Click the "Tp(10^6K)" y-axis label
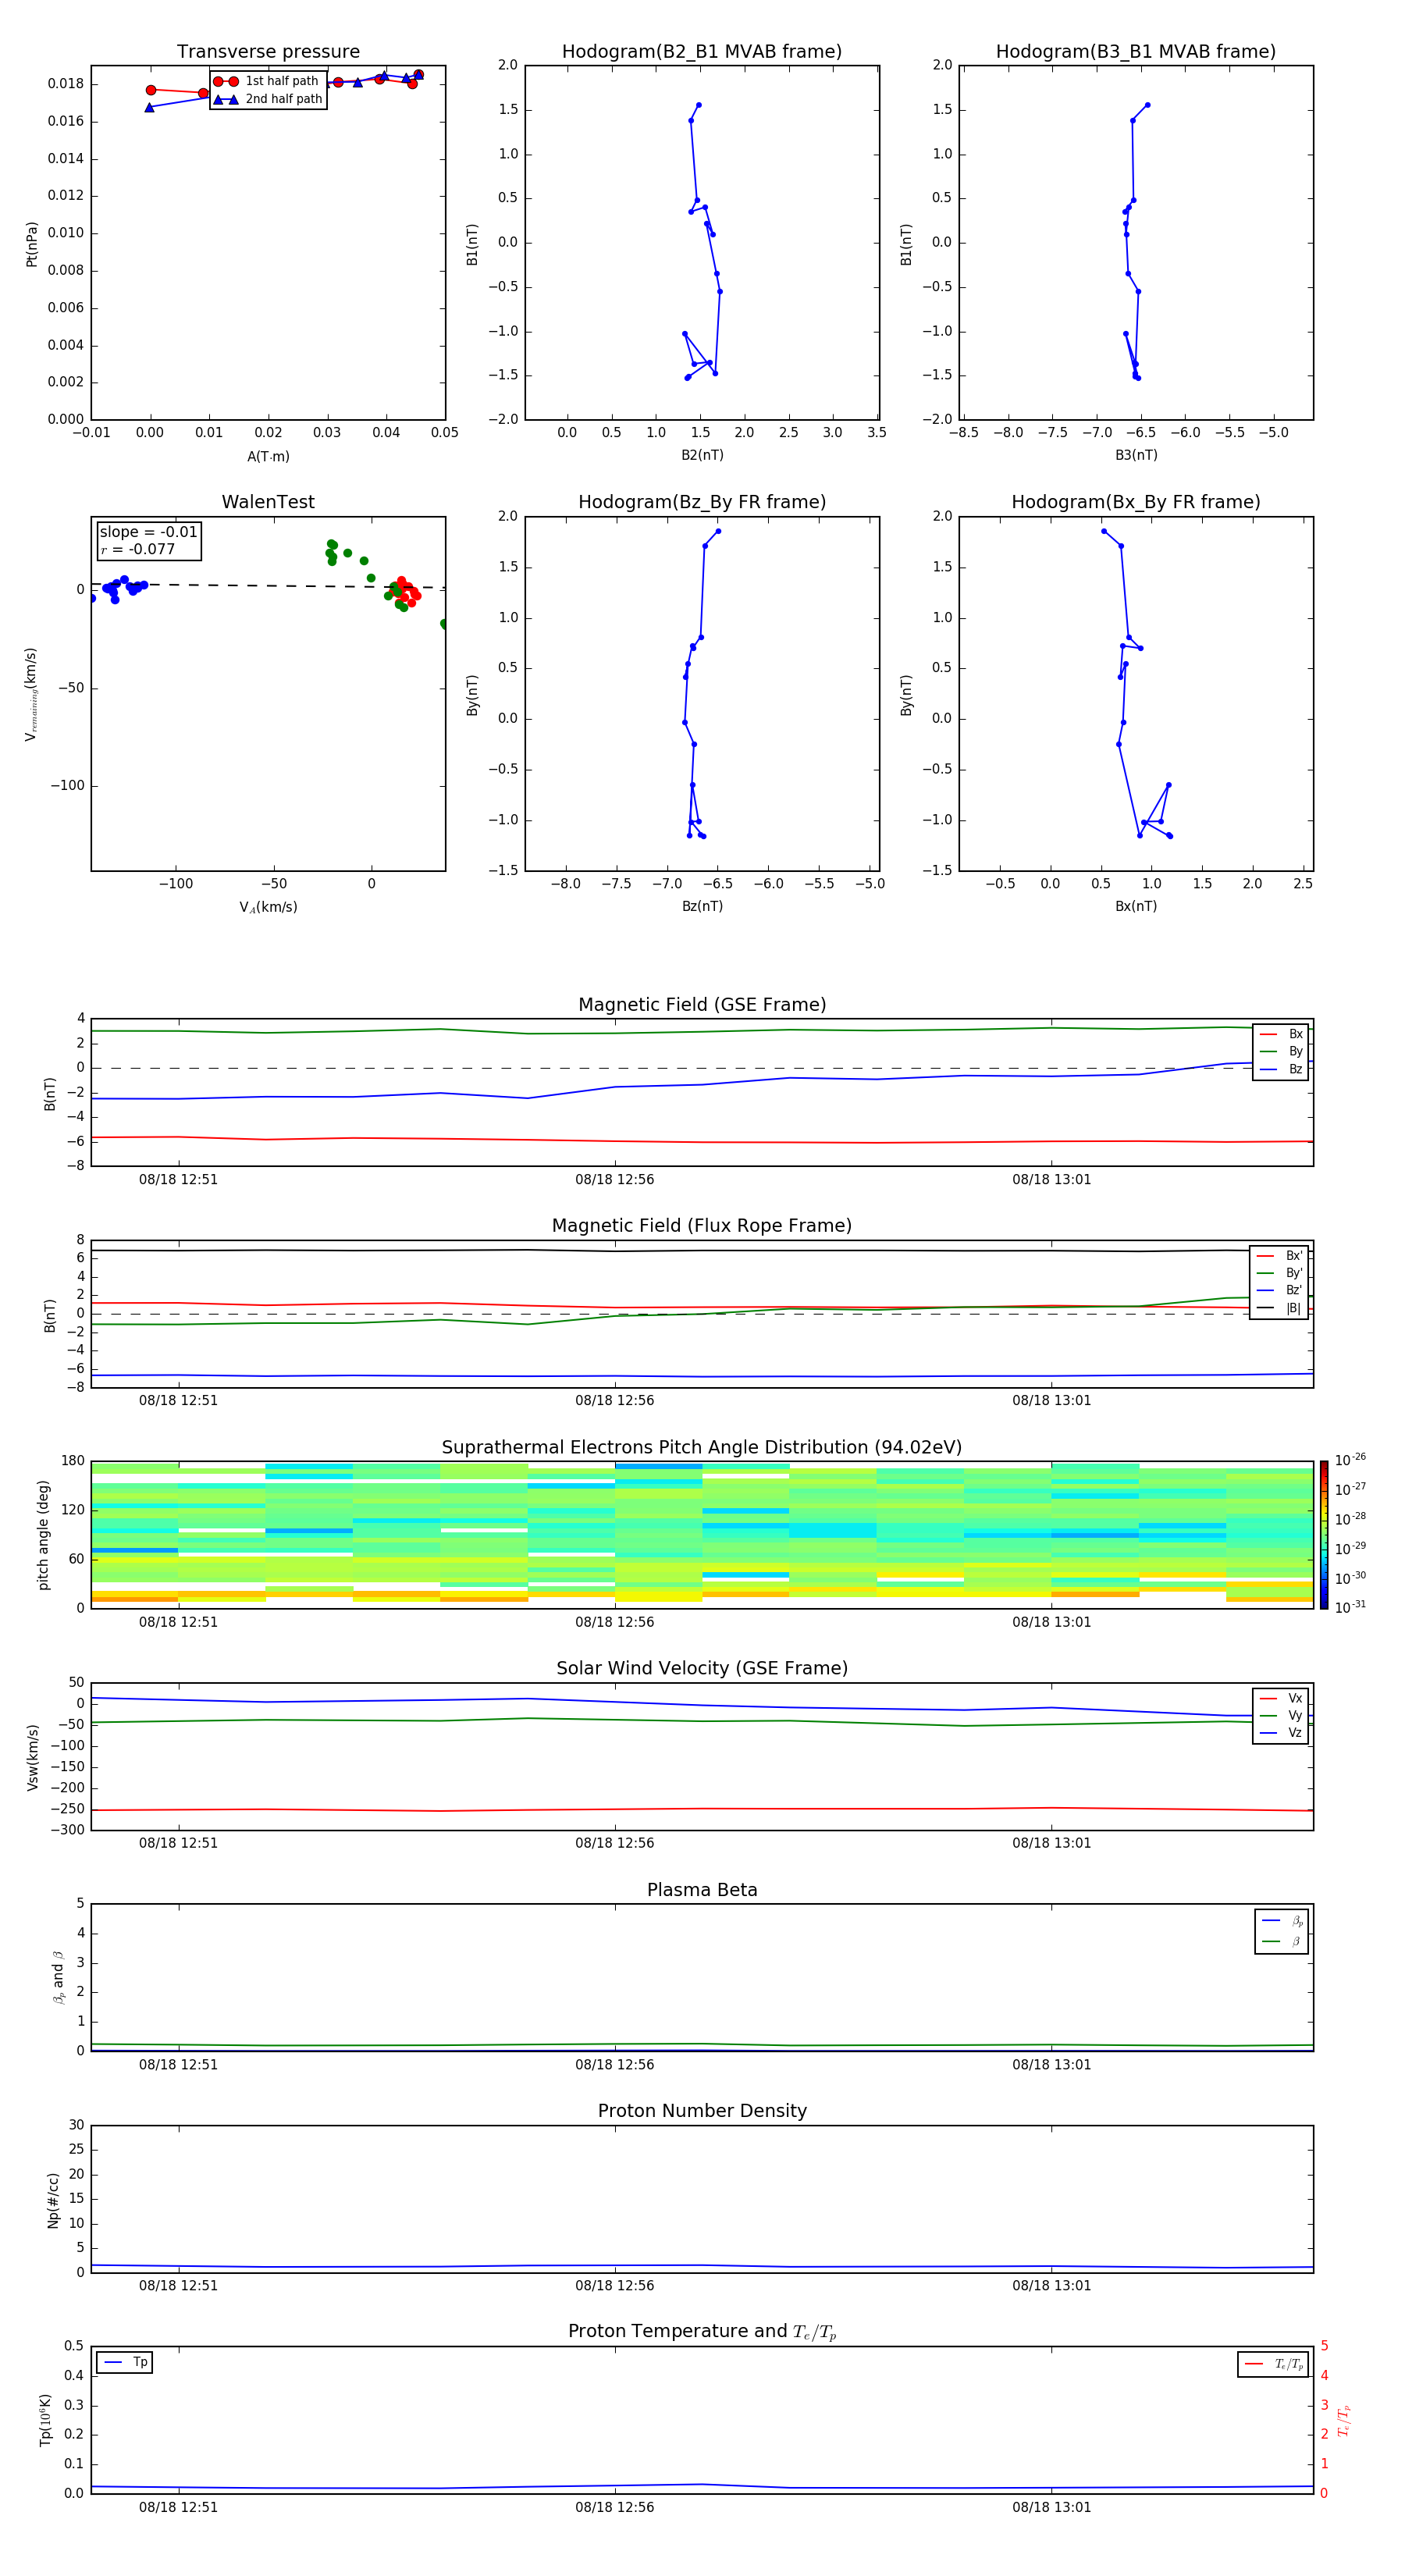The height and width of the screenshot is (2576, 1405). click(x=45, y=2419)
